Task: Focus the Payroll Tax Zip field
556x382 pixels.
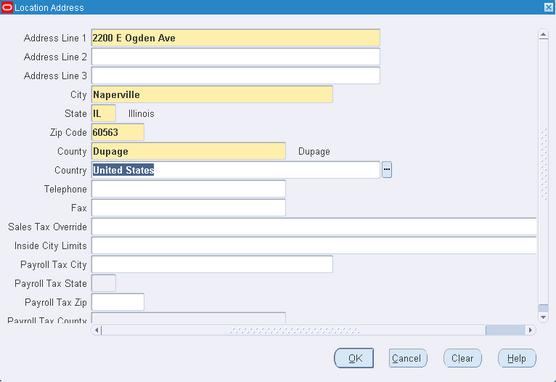Action: pos(118,303)
